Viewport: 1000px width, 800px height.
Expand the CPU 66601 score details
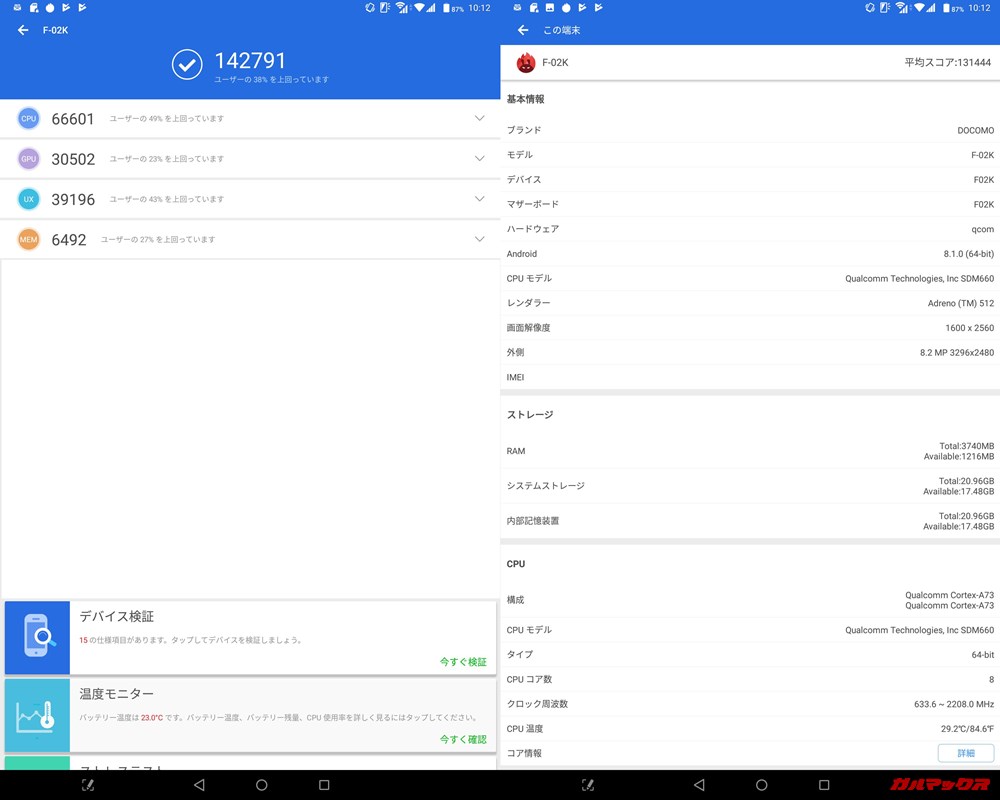pos(479,118)
